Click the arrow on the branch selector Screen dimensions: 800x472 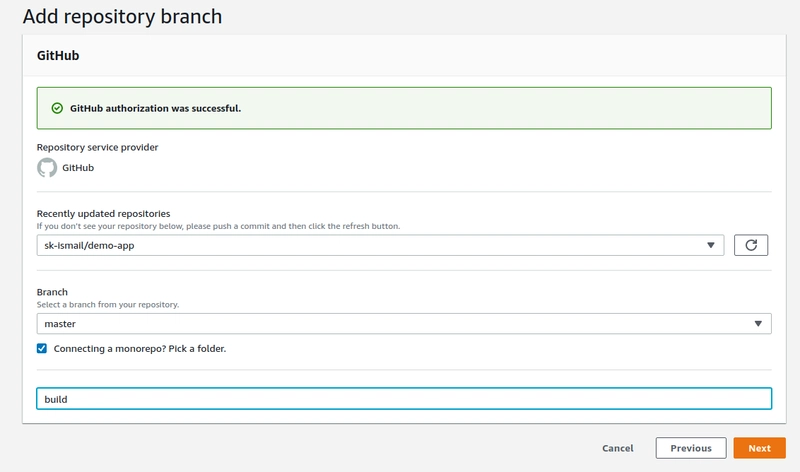[759, 324]
